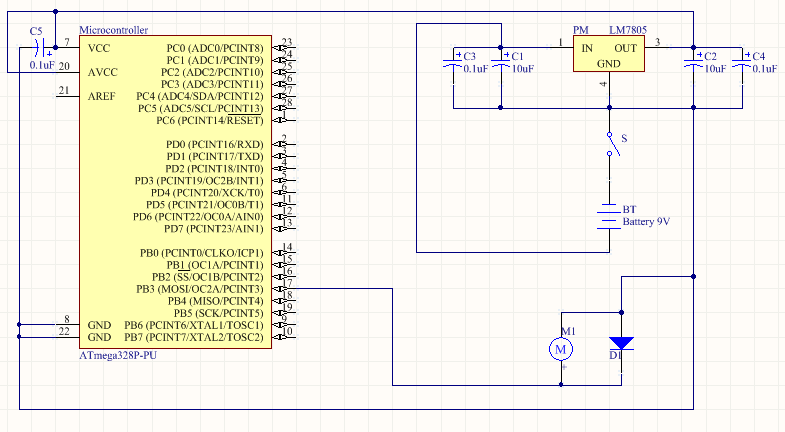
Task: Click the AVCC pin label
Action: pyautogui.click(x=103, y=72)
